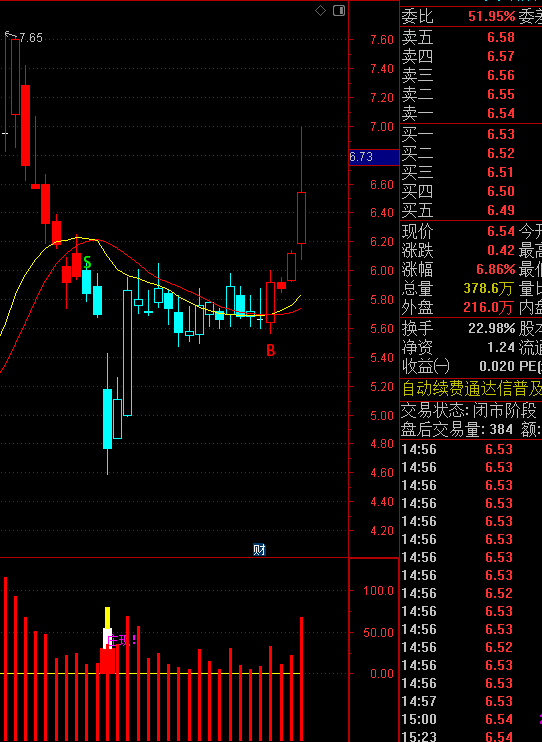This screenshot has width=542, height=742.
Task: Click the 卖五 ask row at 6.58
Action: point(471,37)
